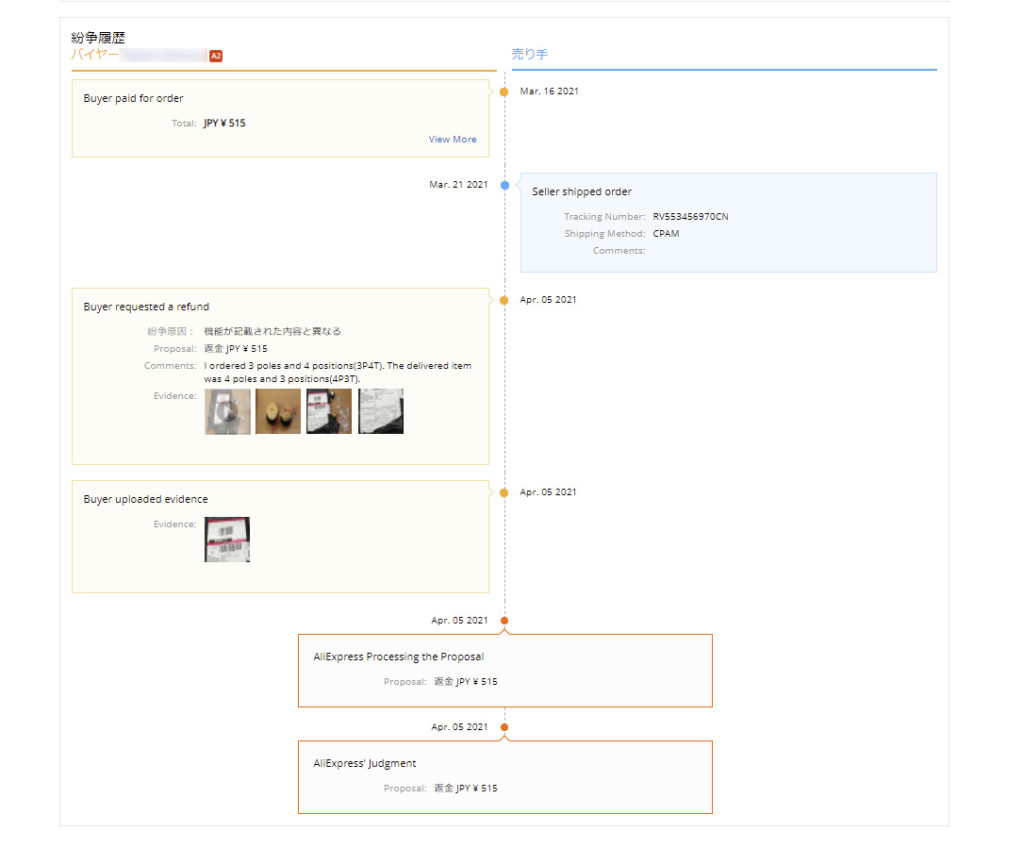1024x848 pixels.
Task: Click AliExpress Processing the Proposal heading
Action: click(x=398, y=657)
